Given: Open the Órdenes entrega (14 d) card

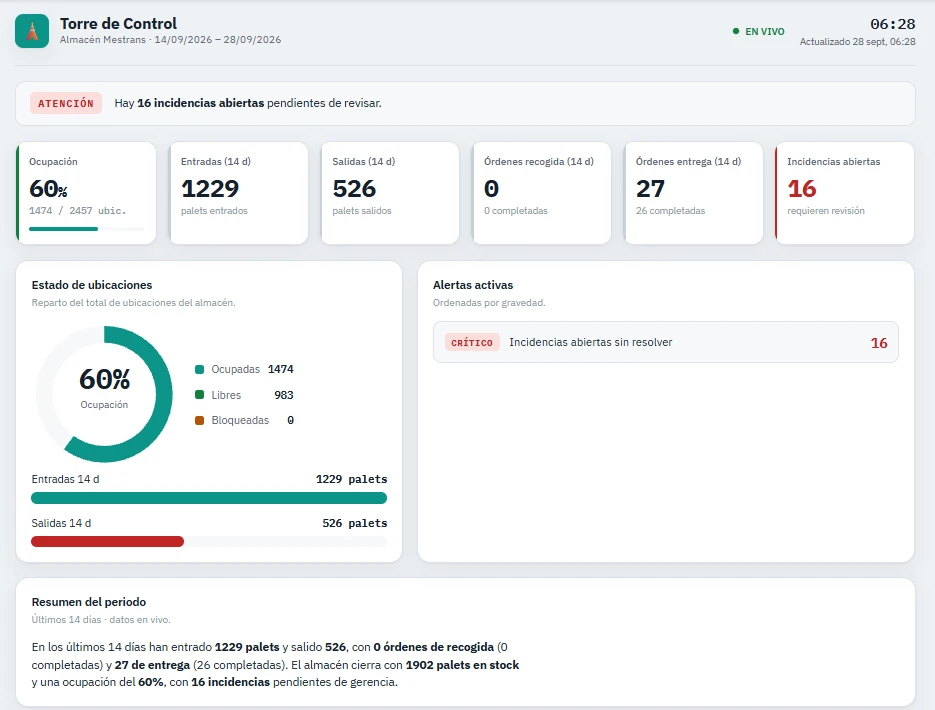Looking at the screenshot, I should [x=693, y=193].
